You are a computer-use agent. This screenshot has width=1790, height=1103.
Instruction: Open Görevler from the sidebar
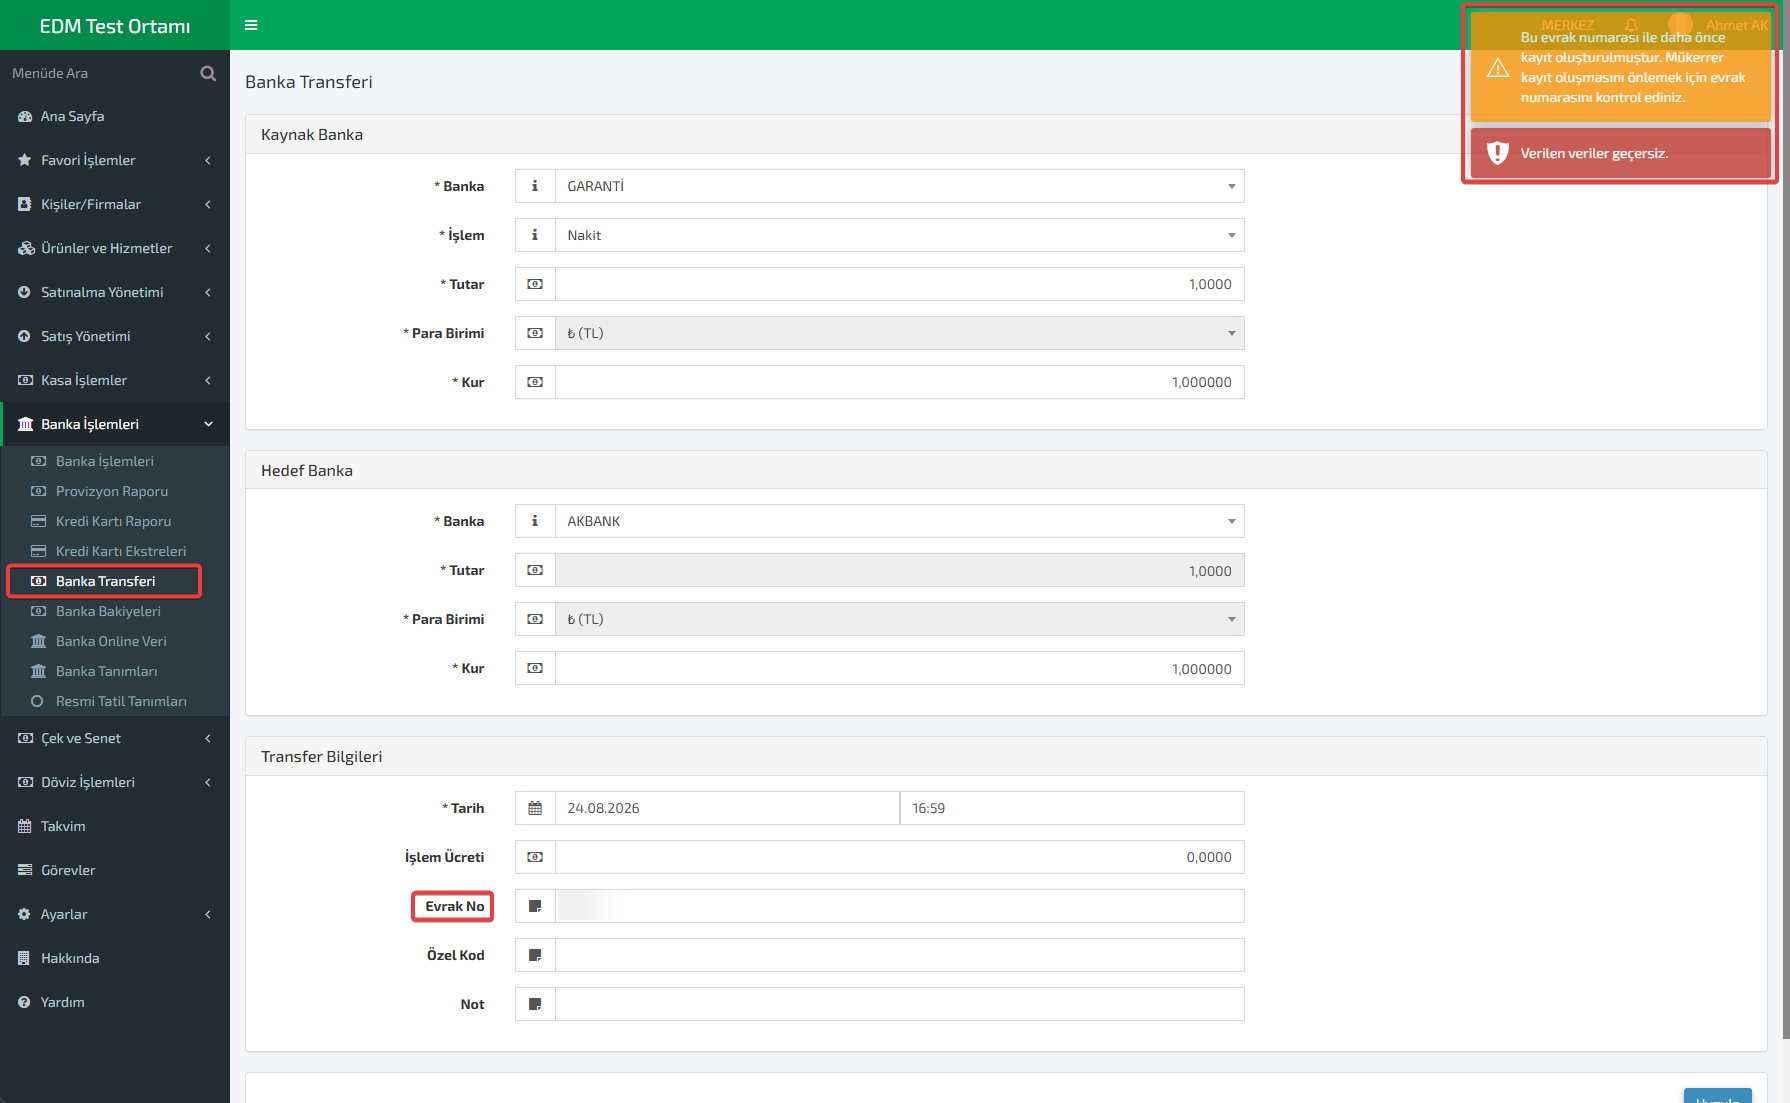[x=115, y=870]
